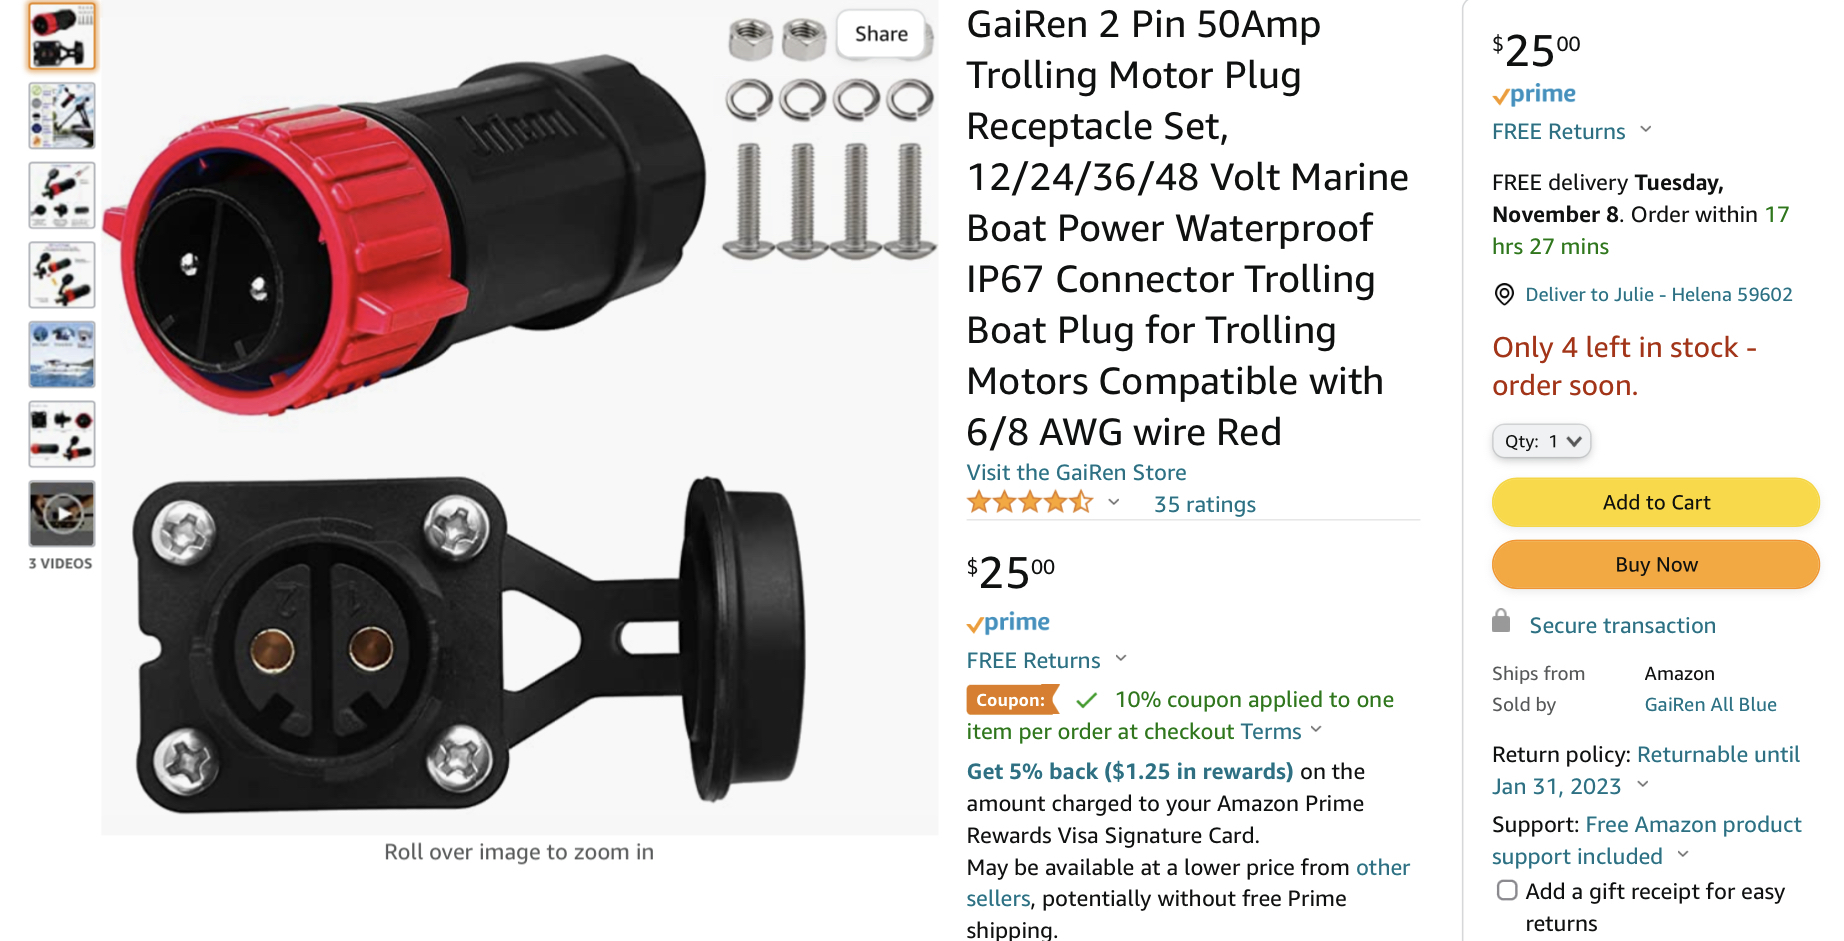
Task: Open the Qty quantity dropdown
Action: (1541, 441)
